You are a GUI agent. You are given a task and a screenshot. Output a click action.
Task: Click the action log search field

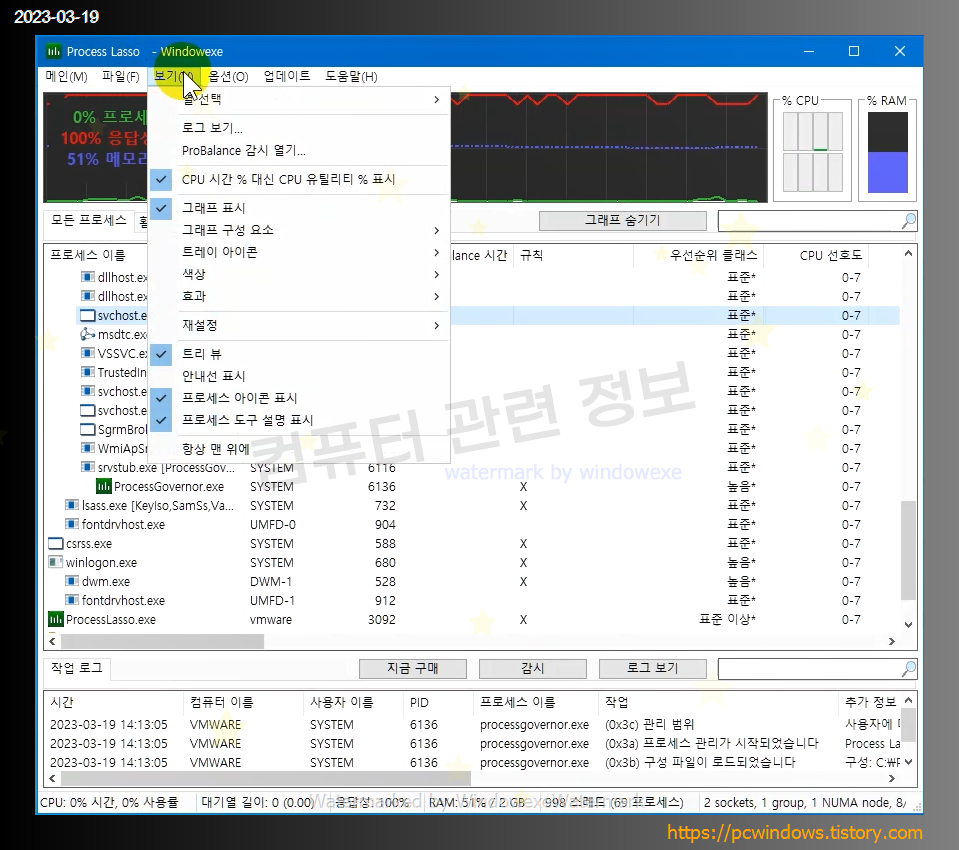pyautogui.click(x=809, y=669)
